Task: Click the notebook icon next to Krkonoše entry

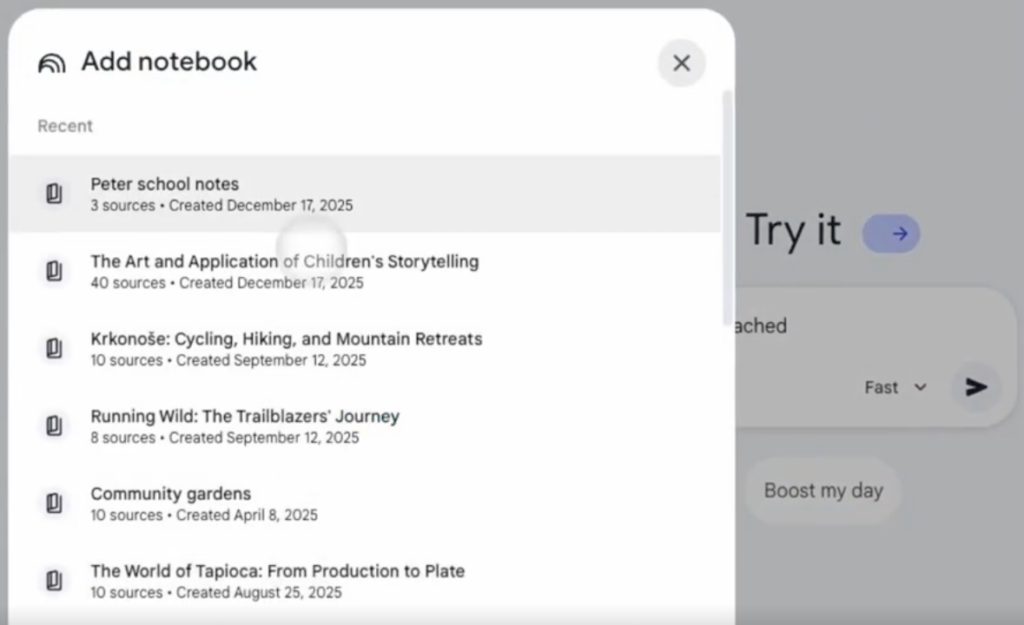Action: [54, 348]
